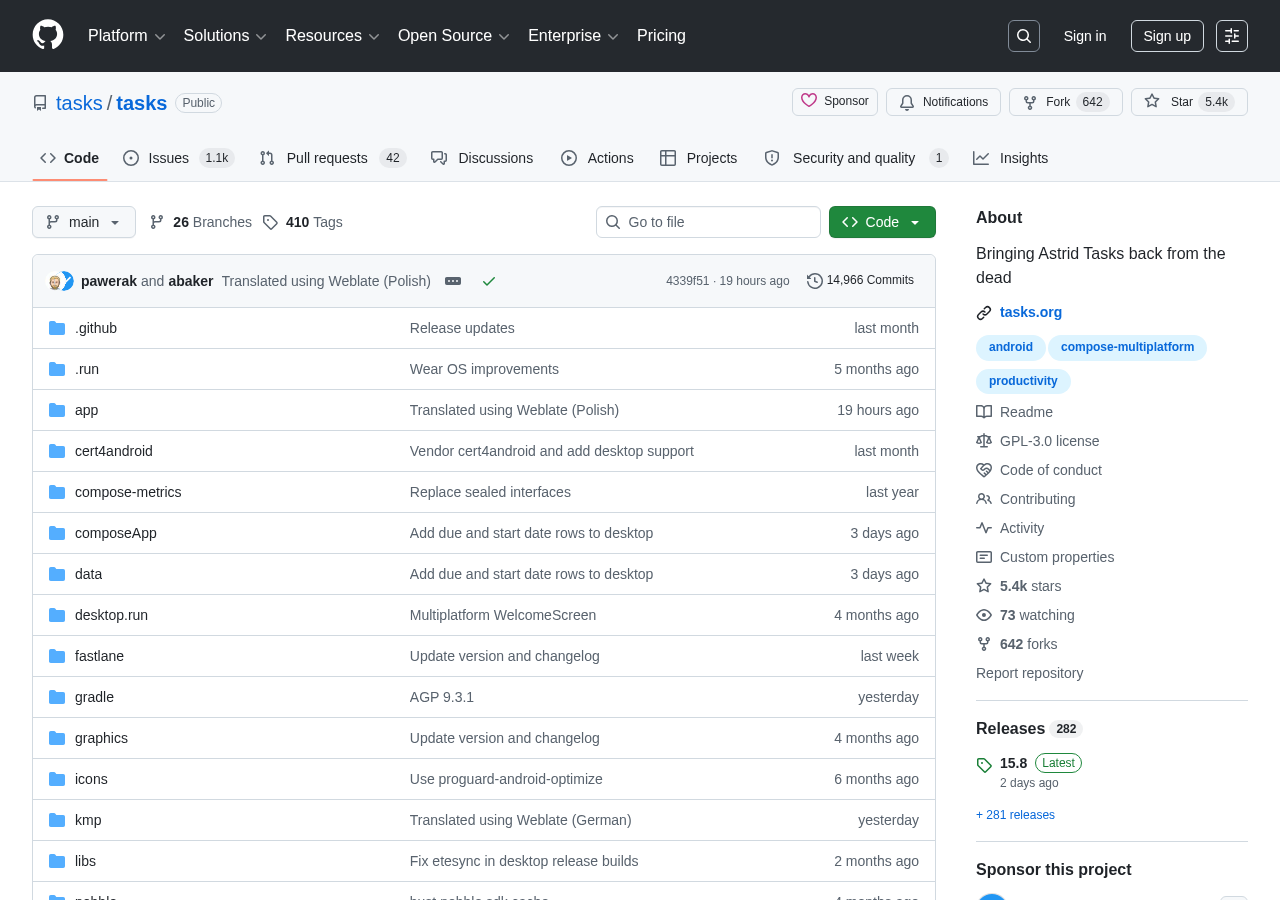
Task: Click the Sponsor heart button
Action: pyautogui.click(x=835, y=102)
